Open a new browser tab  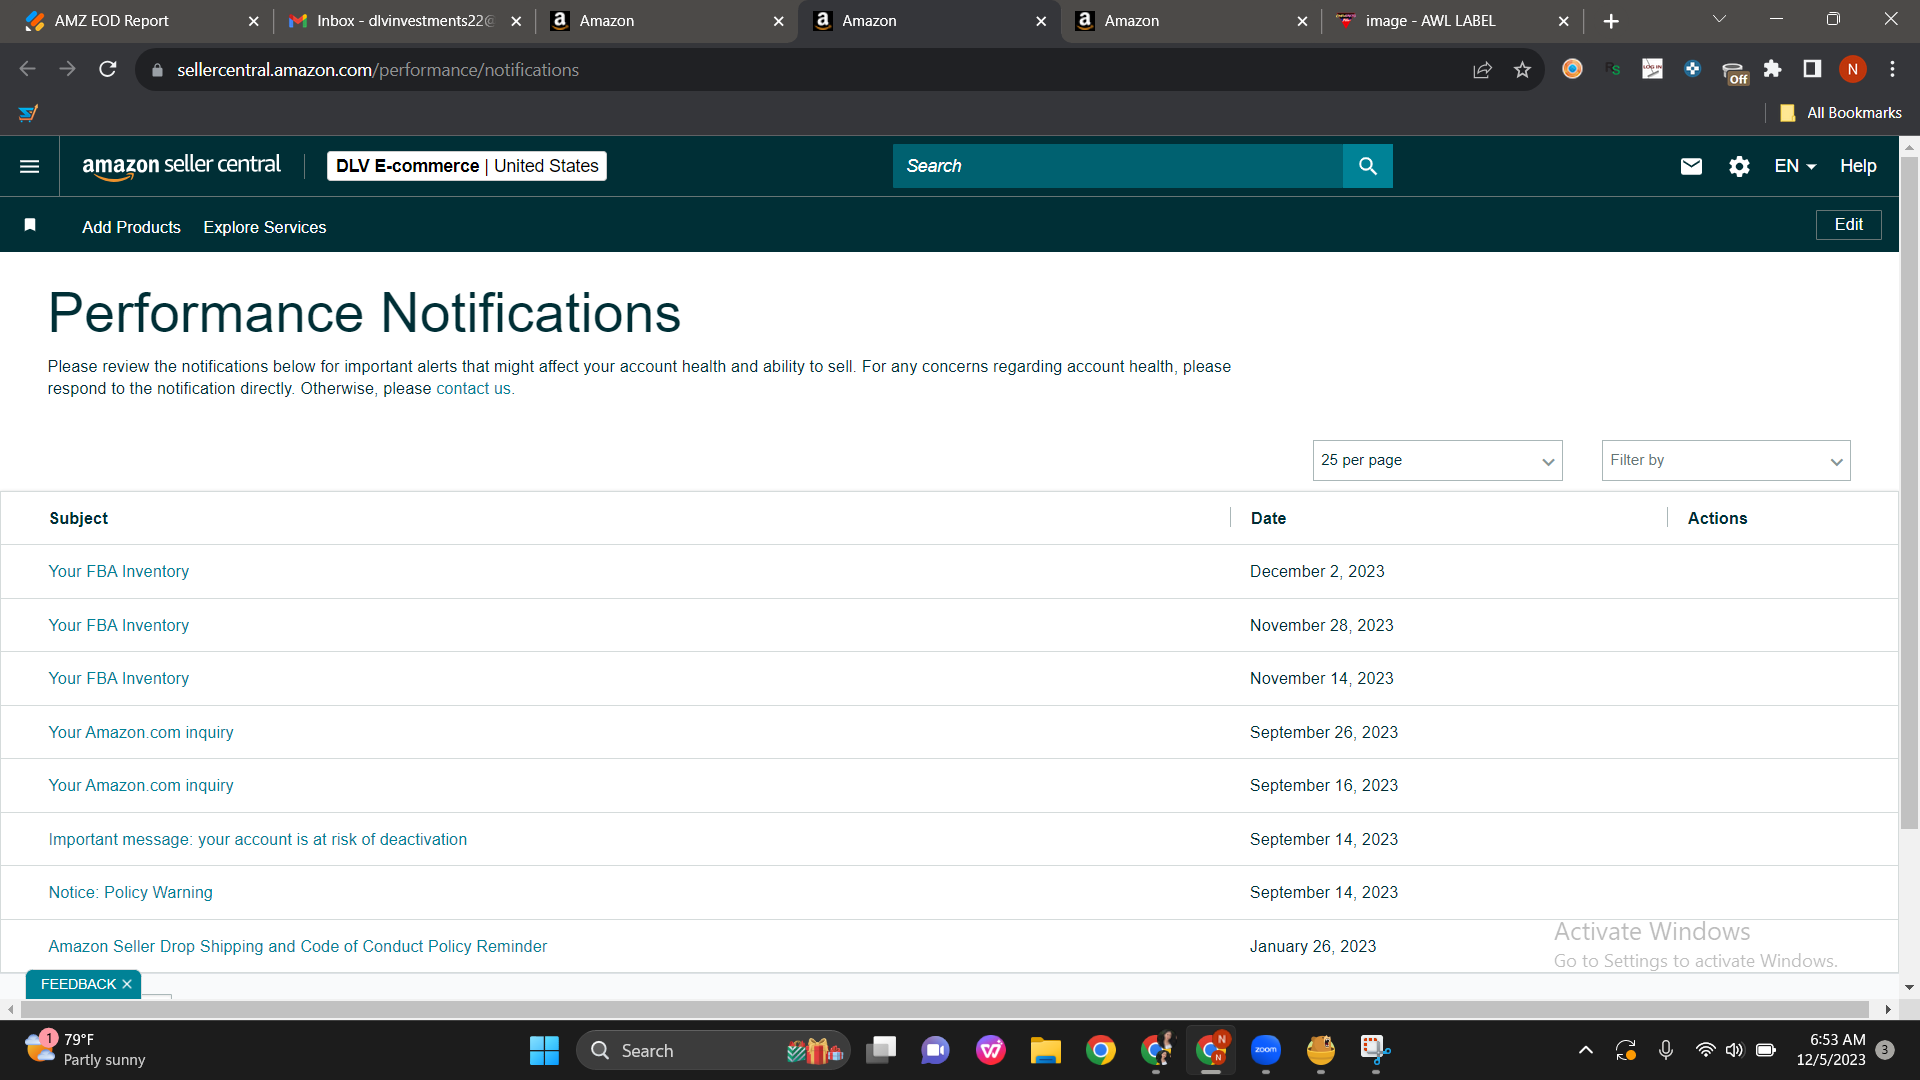1611,21
